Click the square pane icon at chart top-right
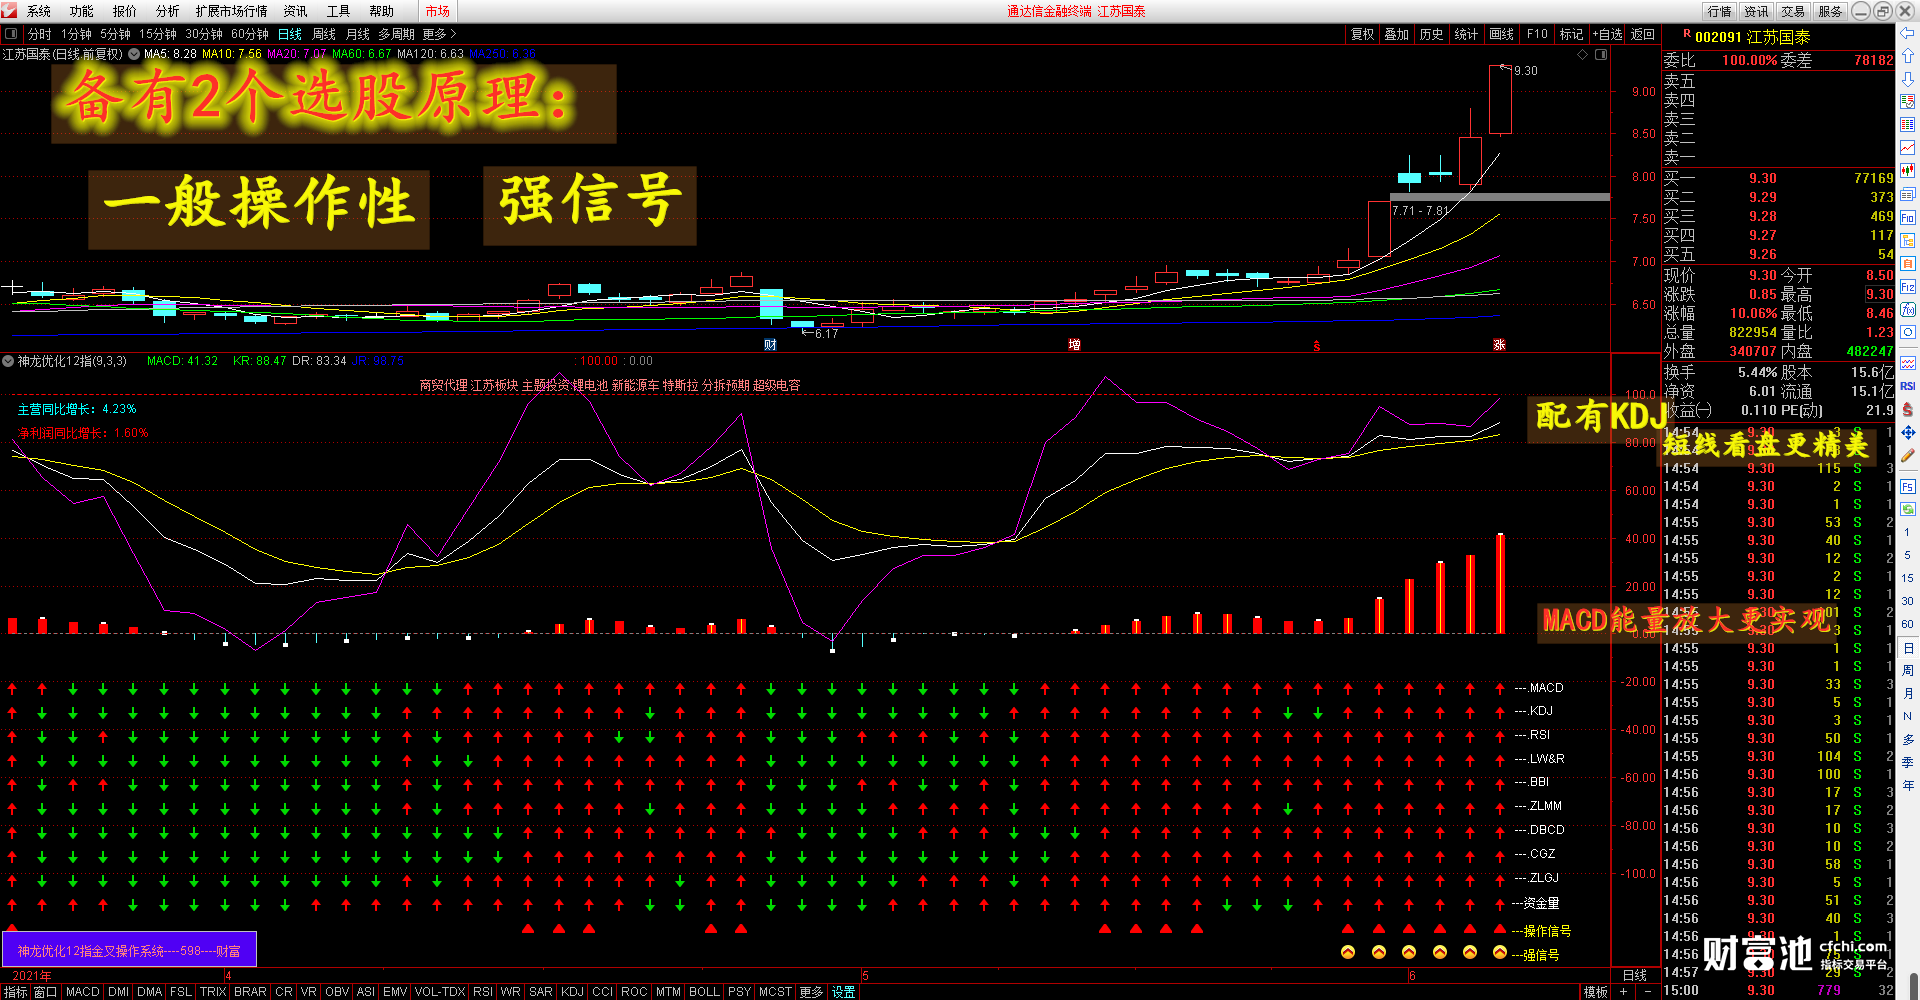The width and height of the screenshot is (1920, 1000). point(1600,54)
